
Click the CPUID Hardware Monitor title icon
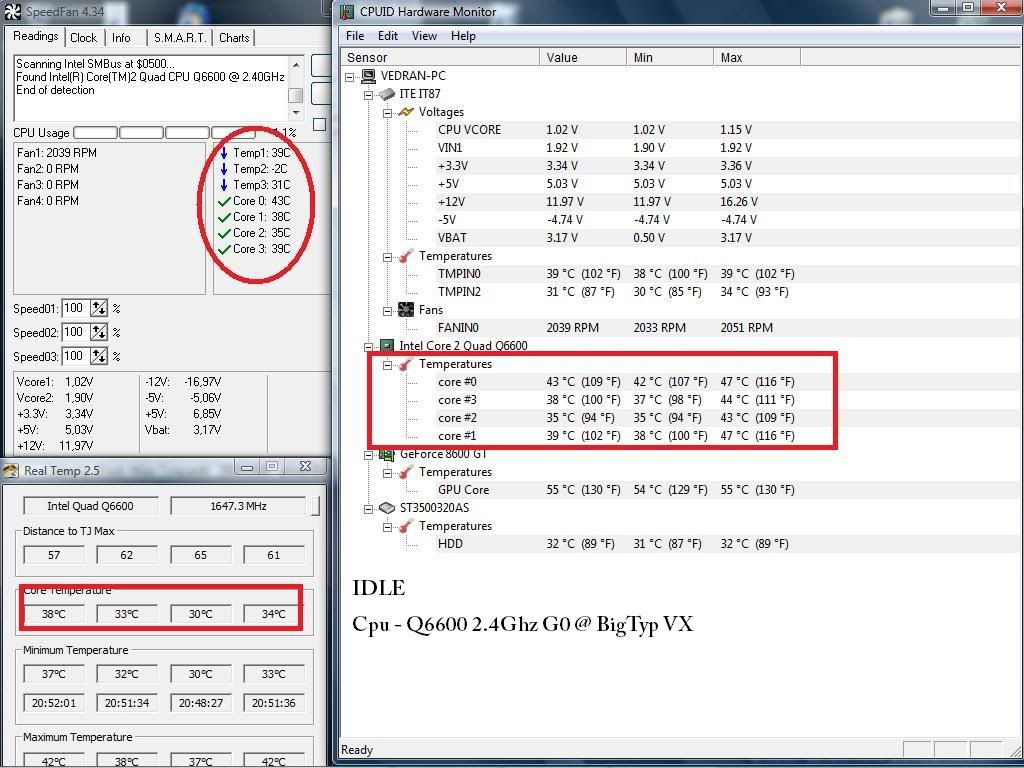point(347,11)
